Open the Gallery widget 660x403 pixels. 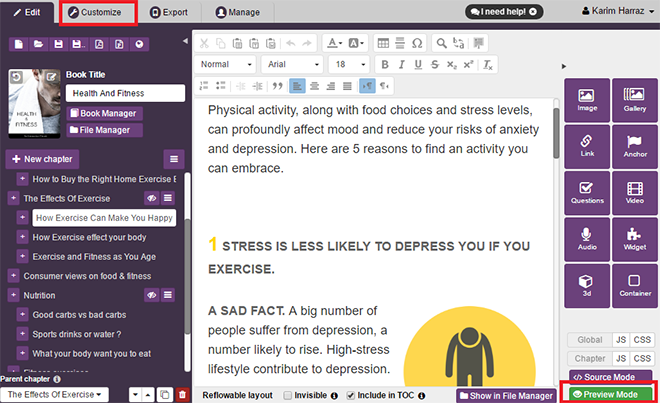pos(634,102)
